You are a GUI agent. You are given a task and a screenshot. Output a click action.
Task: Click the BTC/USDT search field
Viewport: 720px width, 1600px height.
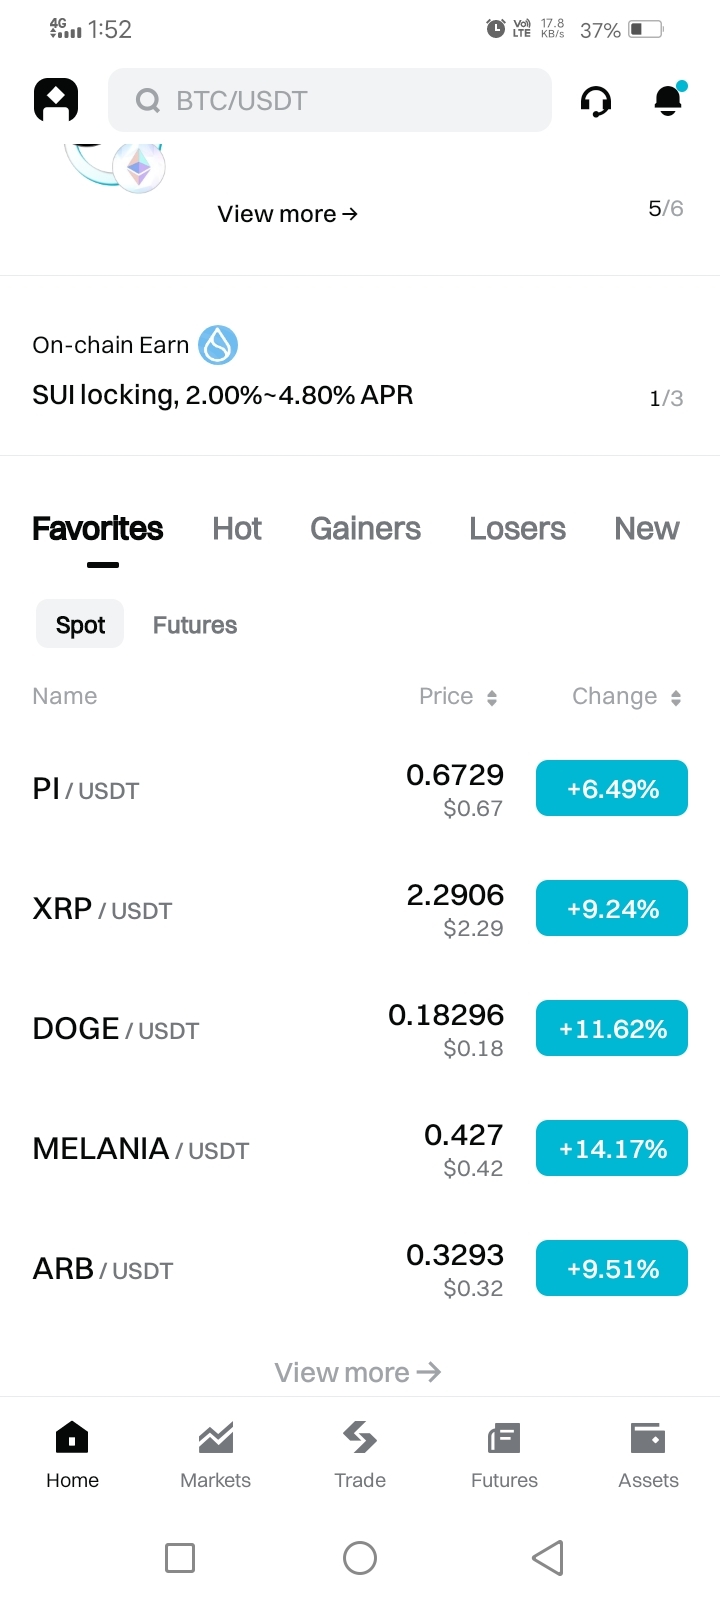(x=330, y=100)
